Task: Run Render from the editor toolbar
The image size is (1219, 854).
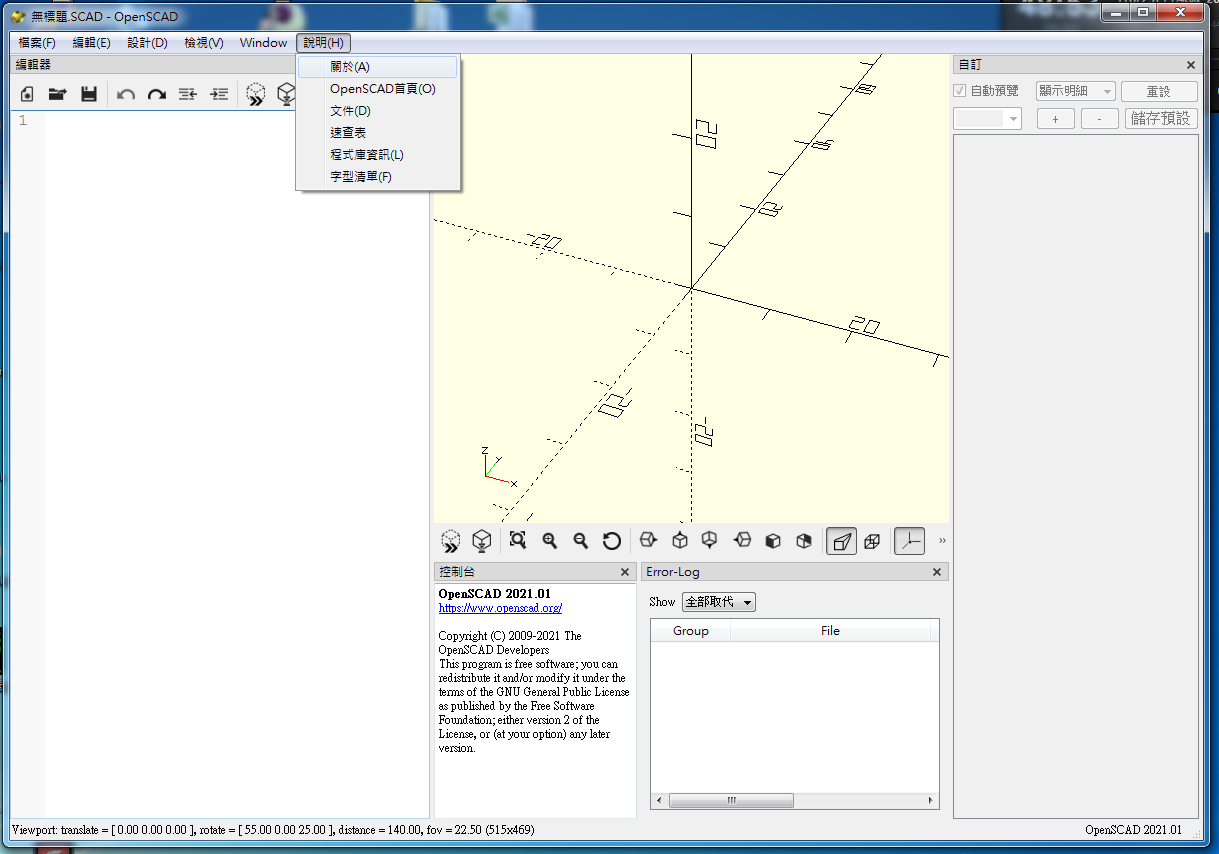Action: coord(286,94)
